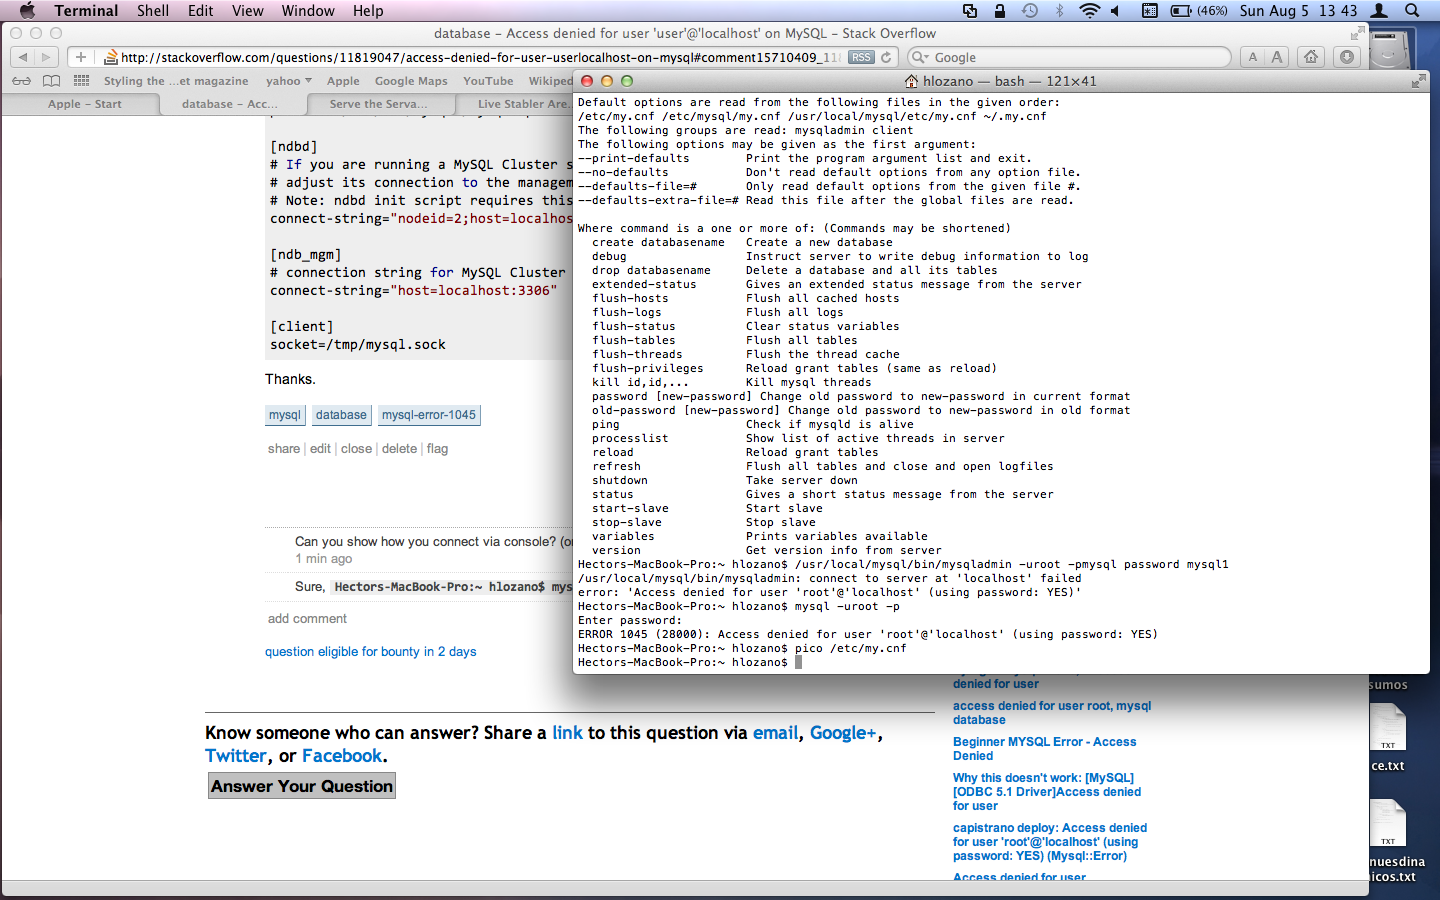The width and height of the screenshot is (1440, 900).
Task: Click Safari's Home button
Action: click(x=1311, y=57)
